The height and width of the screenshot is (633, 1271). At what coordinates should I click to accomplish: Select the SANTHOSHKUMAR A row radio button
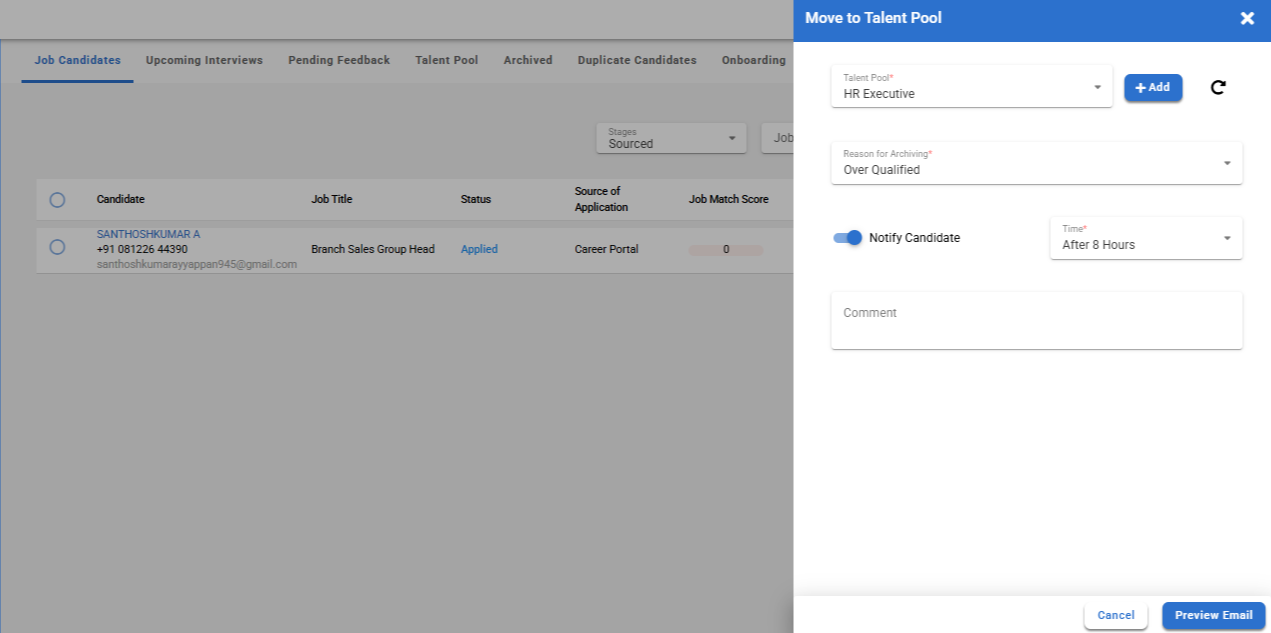coord(57,247)
